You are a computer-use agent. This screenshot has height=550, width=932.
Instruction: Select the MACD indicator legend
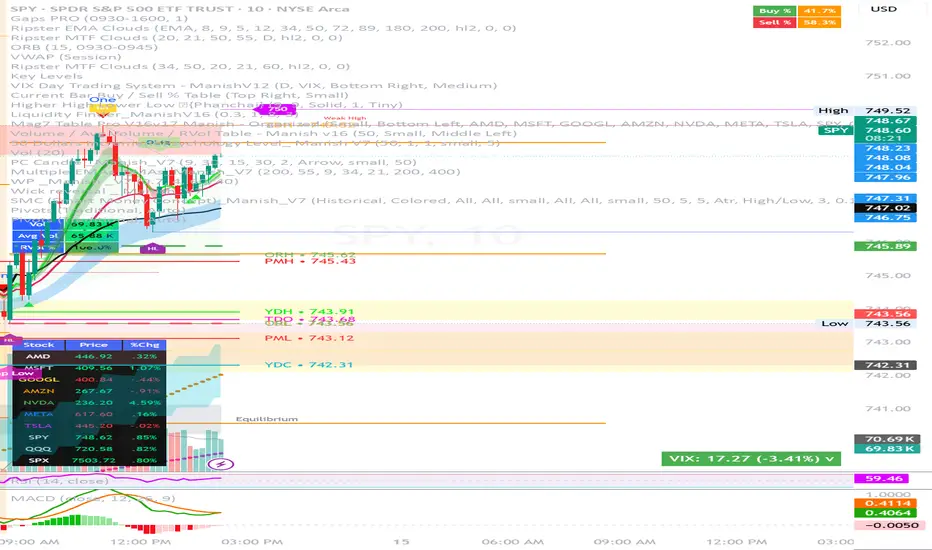(93, 498)
